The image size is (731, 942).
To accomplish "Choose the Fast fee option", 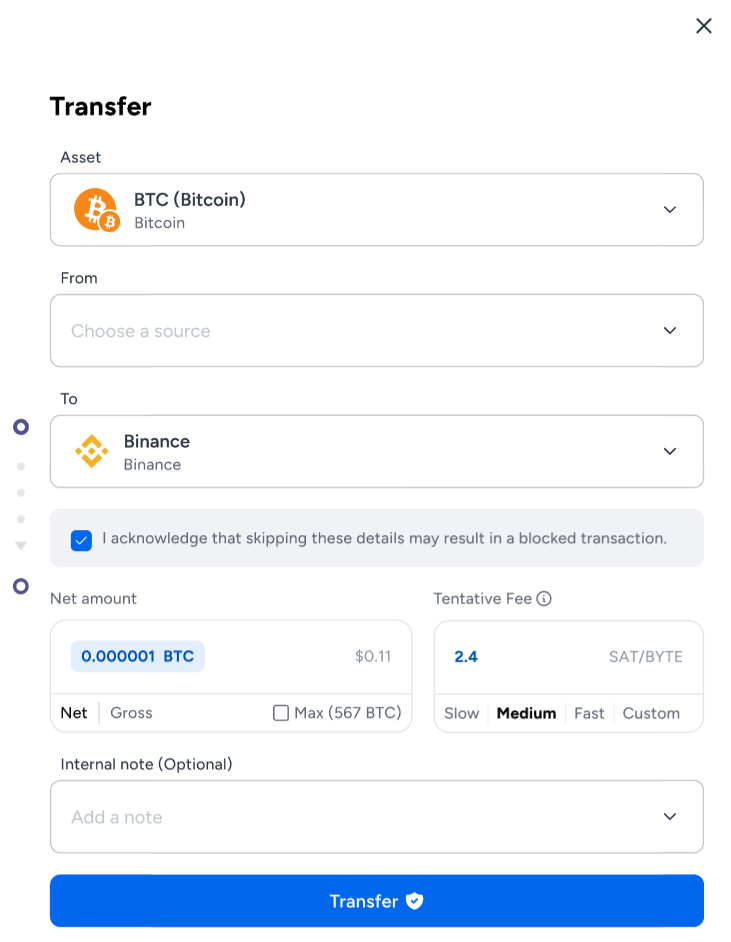I will click(589, 713).
